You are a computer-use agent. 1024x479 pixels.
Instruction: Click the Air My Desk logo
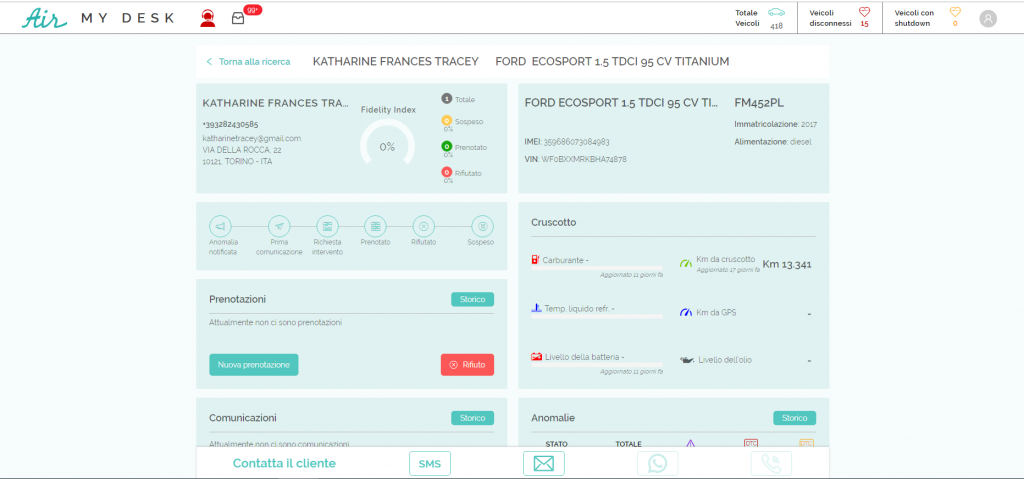tap(99, 18)
